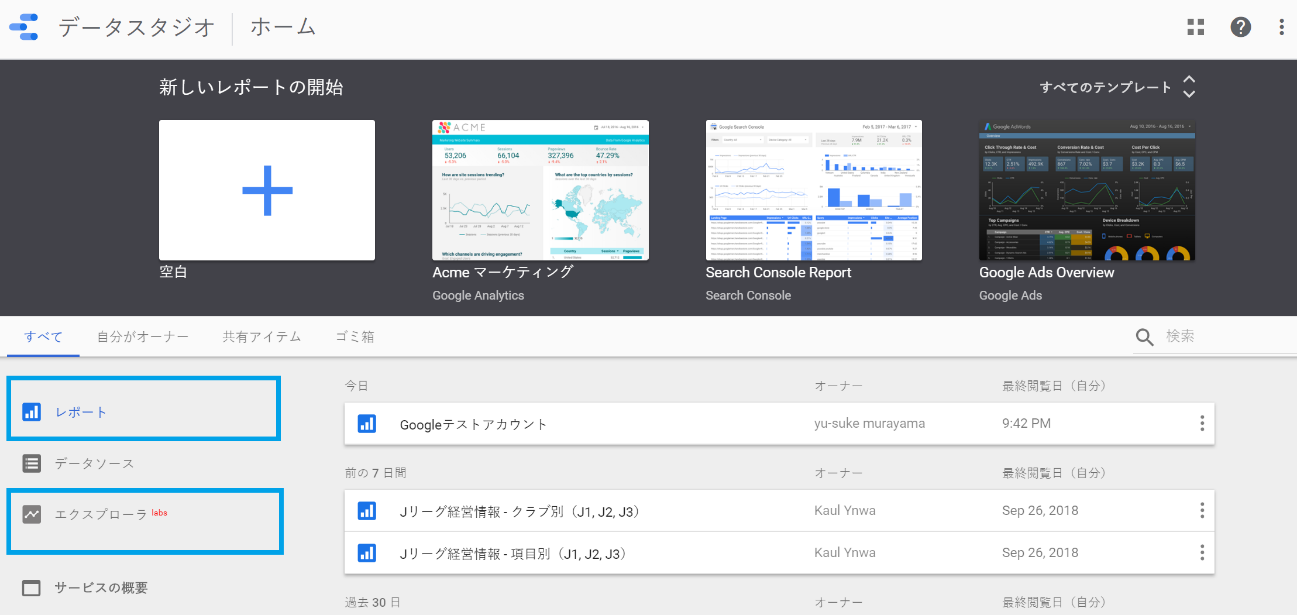Click the 新しいレポートの開始 heading

(251, 87)
